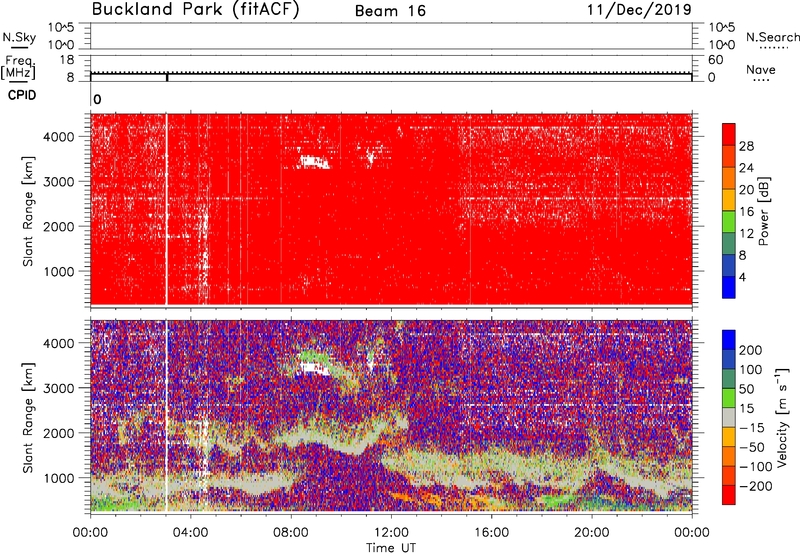Image resolution: width=800 pixels, height=554 pixels.
Task: Click the 'CPID' label
Action: (x=22, y=95)
